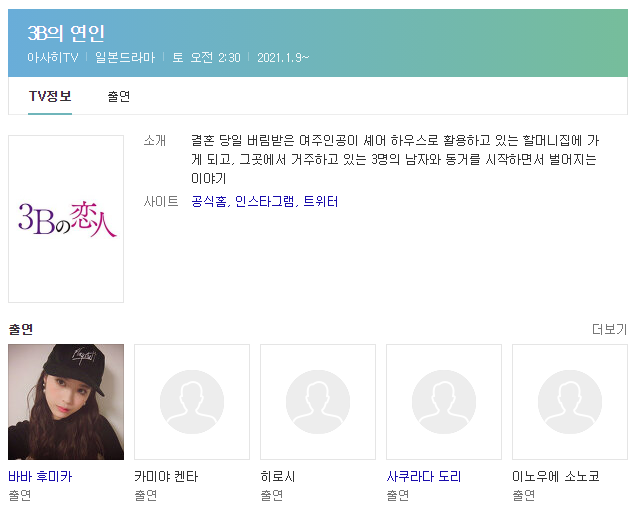The height and width of the screenshot is (509, 637).
Task: Click the 사쿠라다 도리 name link
Action: pyautogui.click(x=424, y=476)
